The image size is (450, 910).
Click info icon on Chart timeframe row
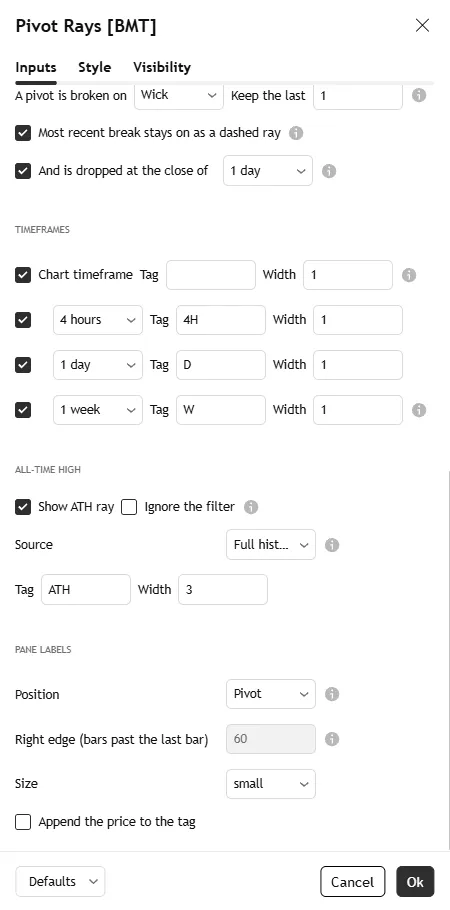(409, 275)
